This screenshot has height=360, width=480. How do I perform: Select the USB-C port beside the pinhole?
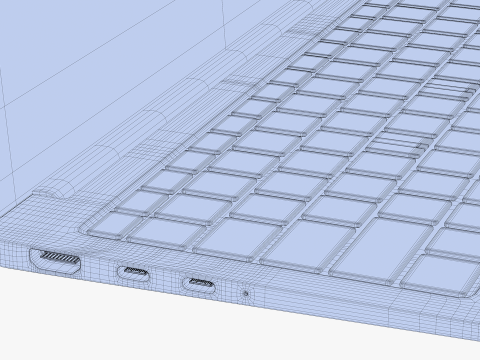199,285
